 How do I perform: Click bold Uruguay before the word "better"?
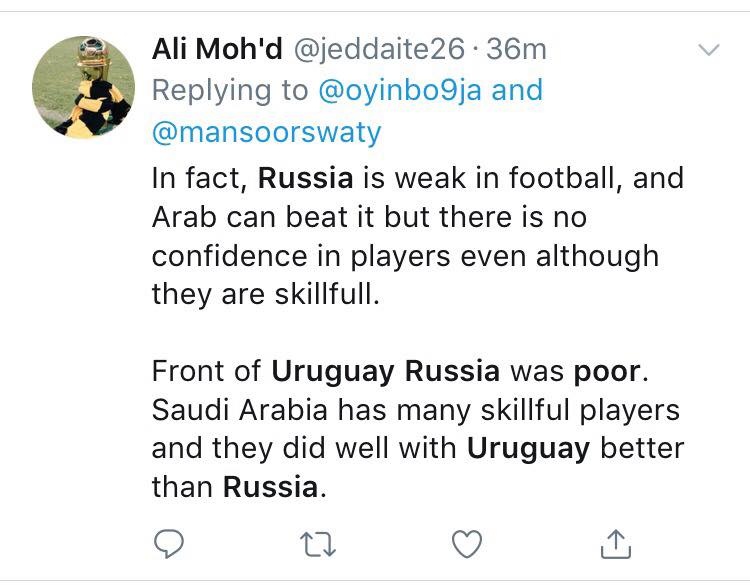click(529, 447)
